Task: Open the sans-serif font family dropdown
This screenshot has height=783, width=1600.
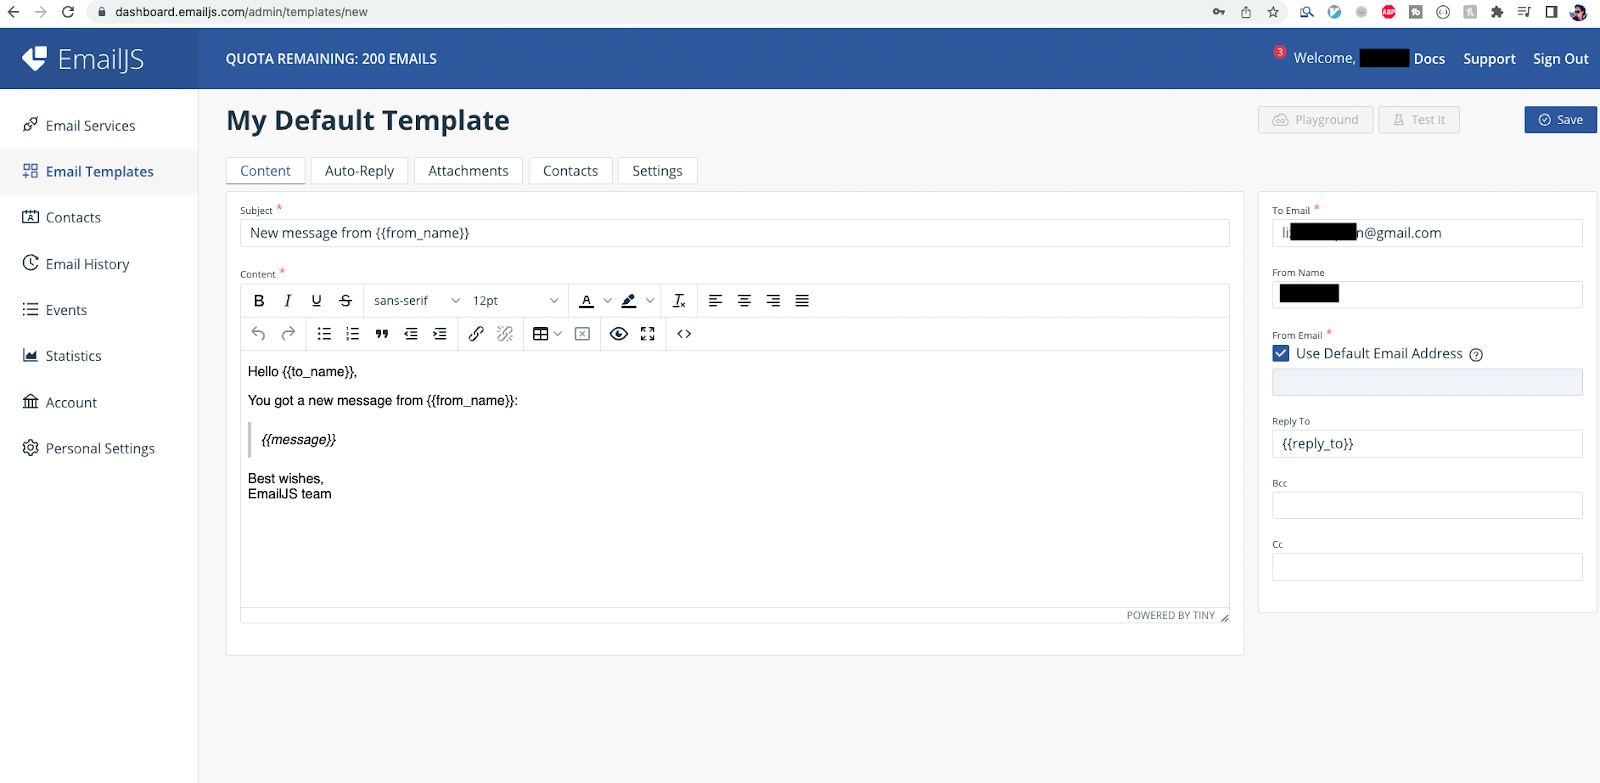Action: point(416,301)
